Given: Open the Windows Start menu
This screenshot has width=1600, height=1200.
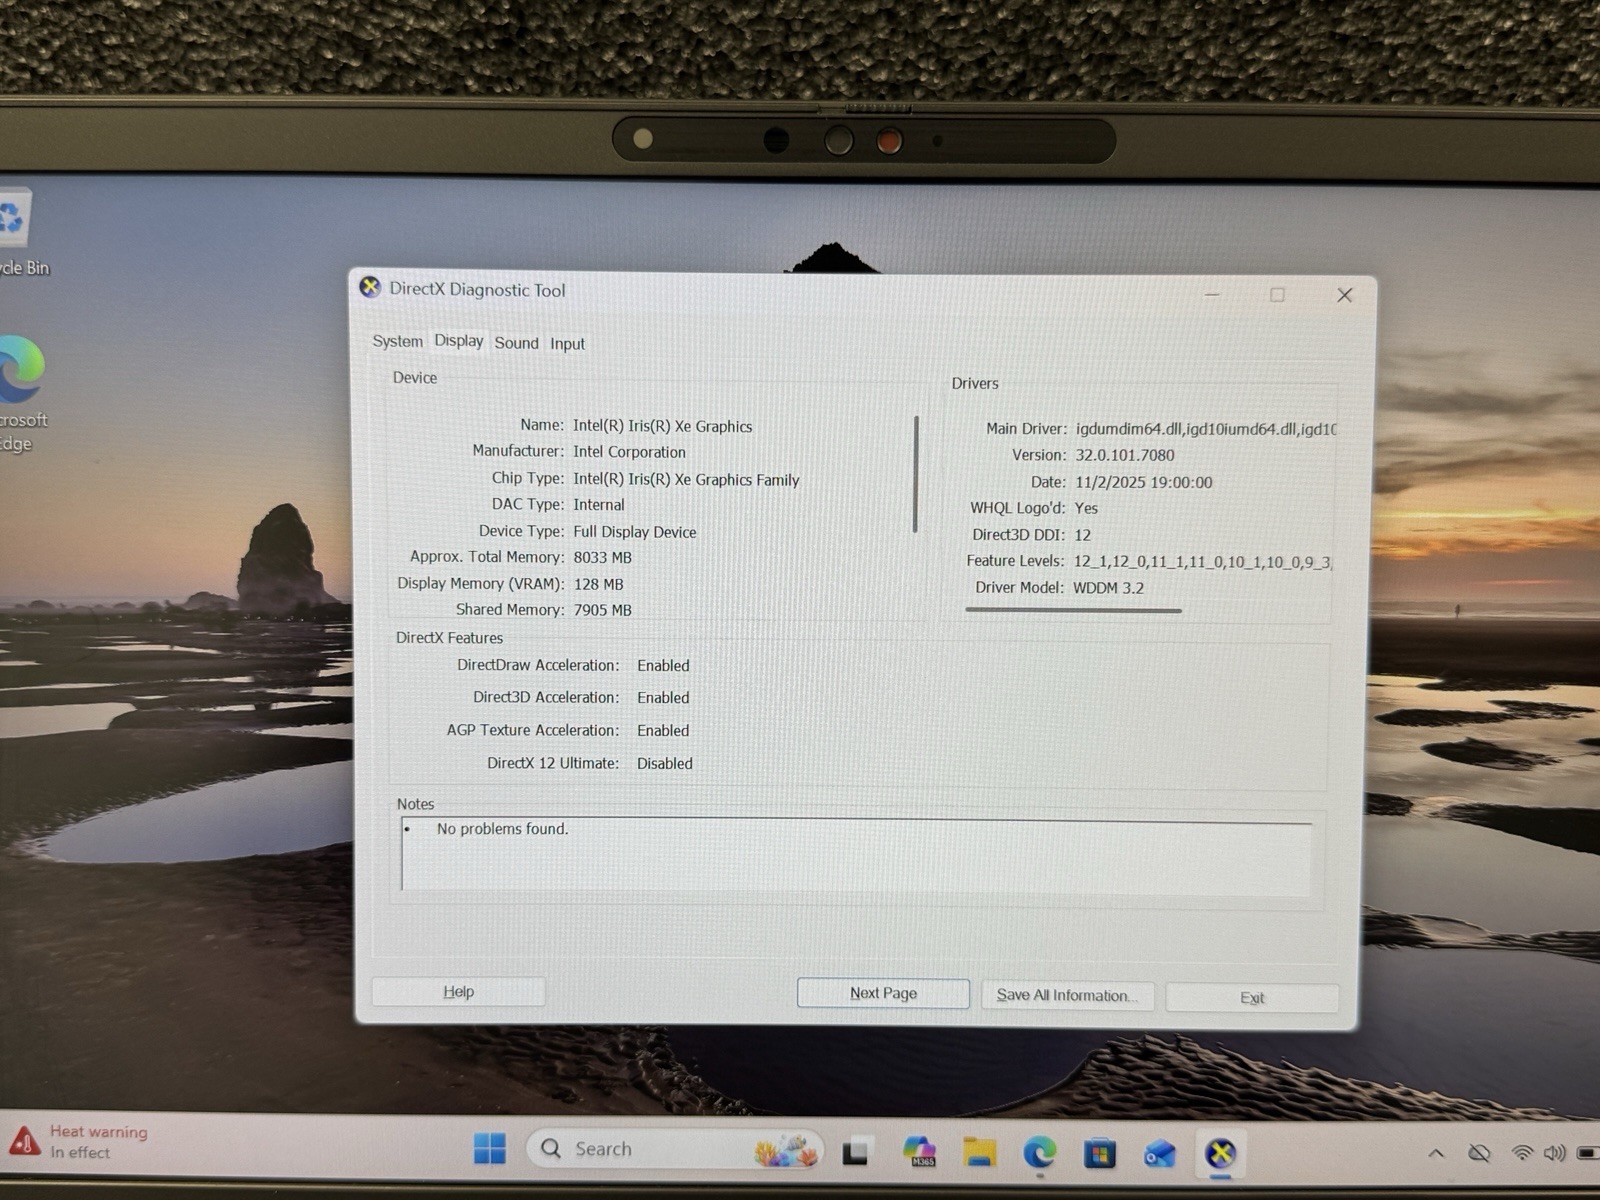Looking at the screenshot, I should [x=489, y=1149].
